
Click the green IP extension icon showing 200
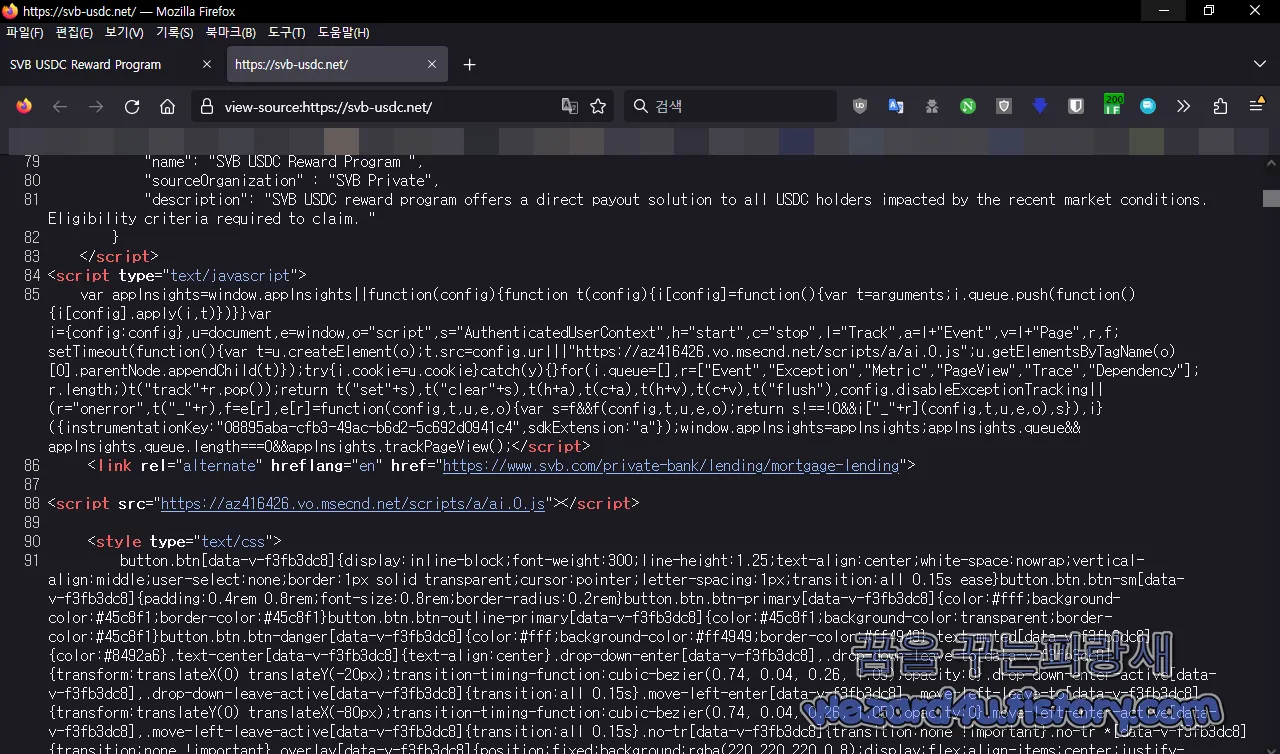pyautogui.click(x=1113, y=104)
